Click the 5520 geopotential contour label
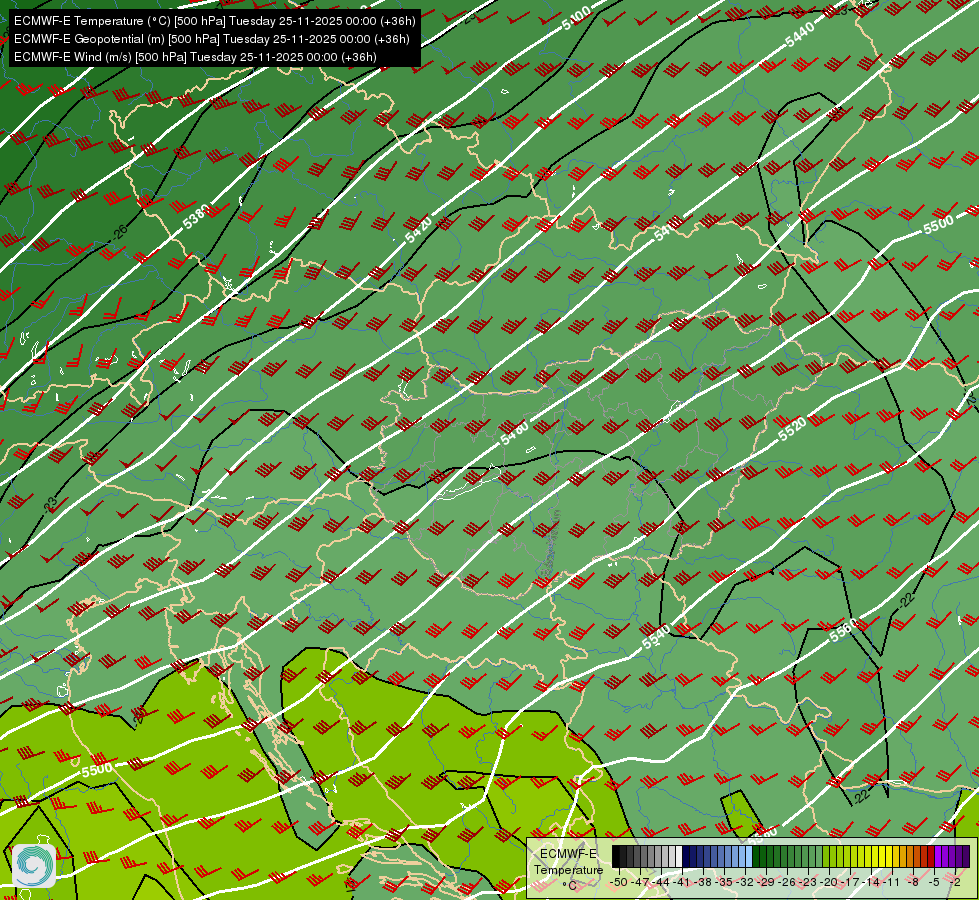Viewport: 979px width, 900px height. coord(792,429)
